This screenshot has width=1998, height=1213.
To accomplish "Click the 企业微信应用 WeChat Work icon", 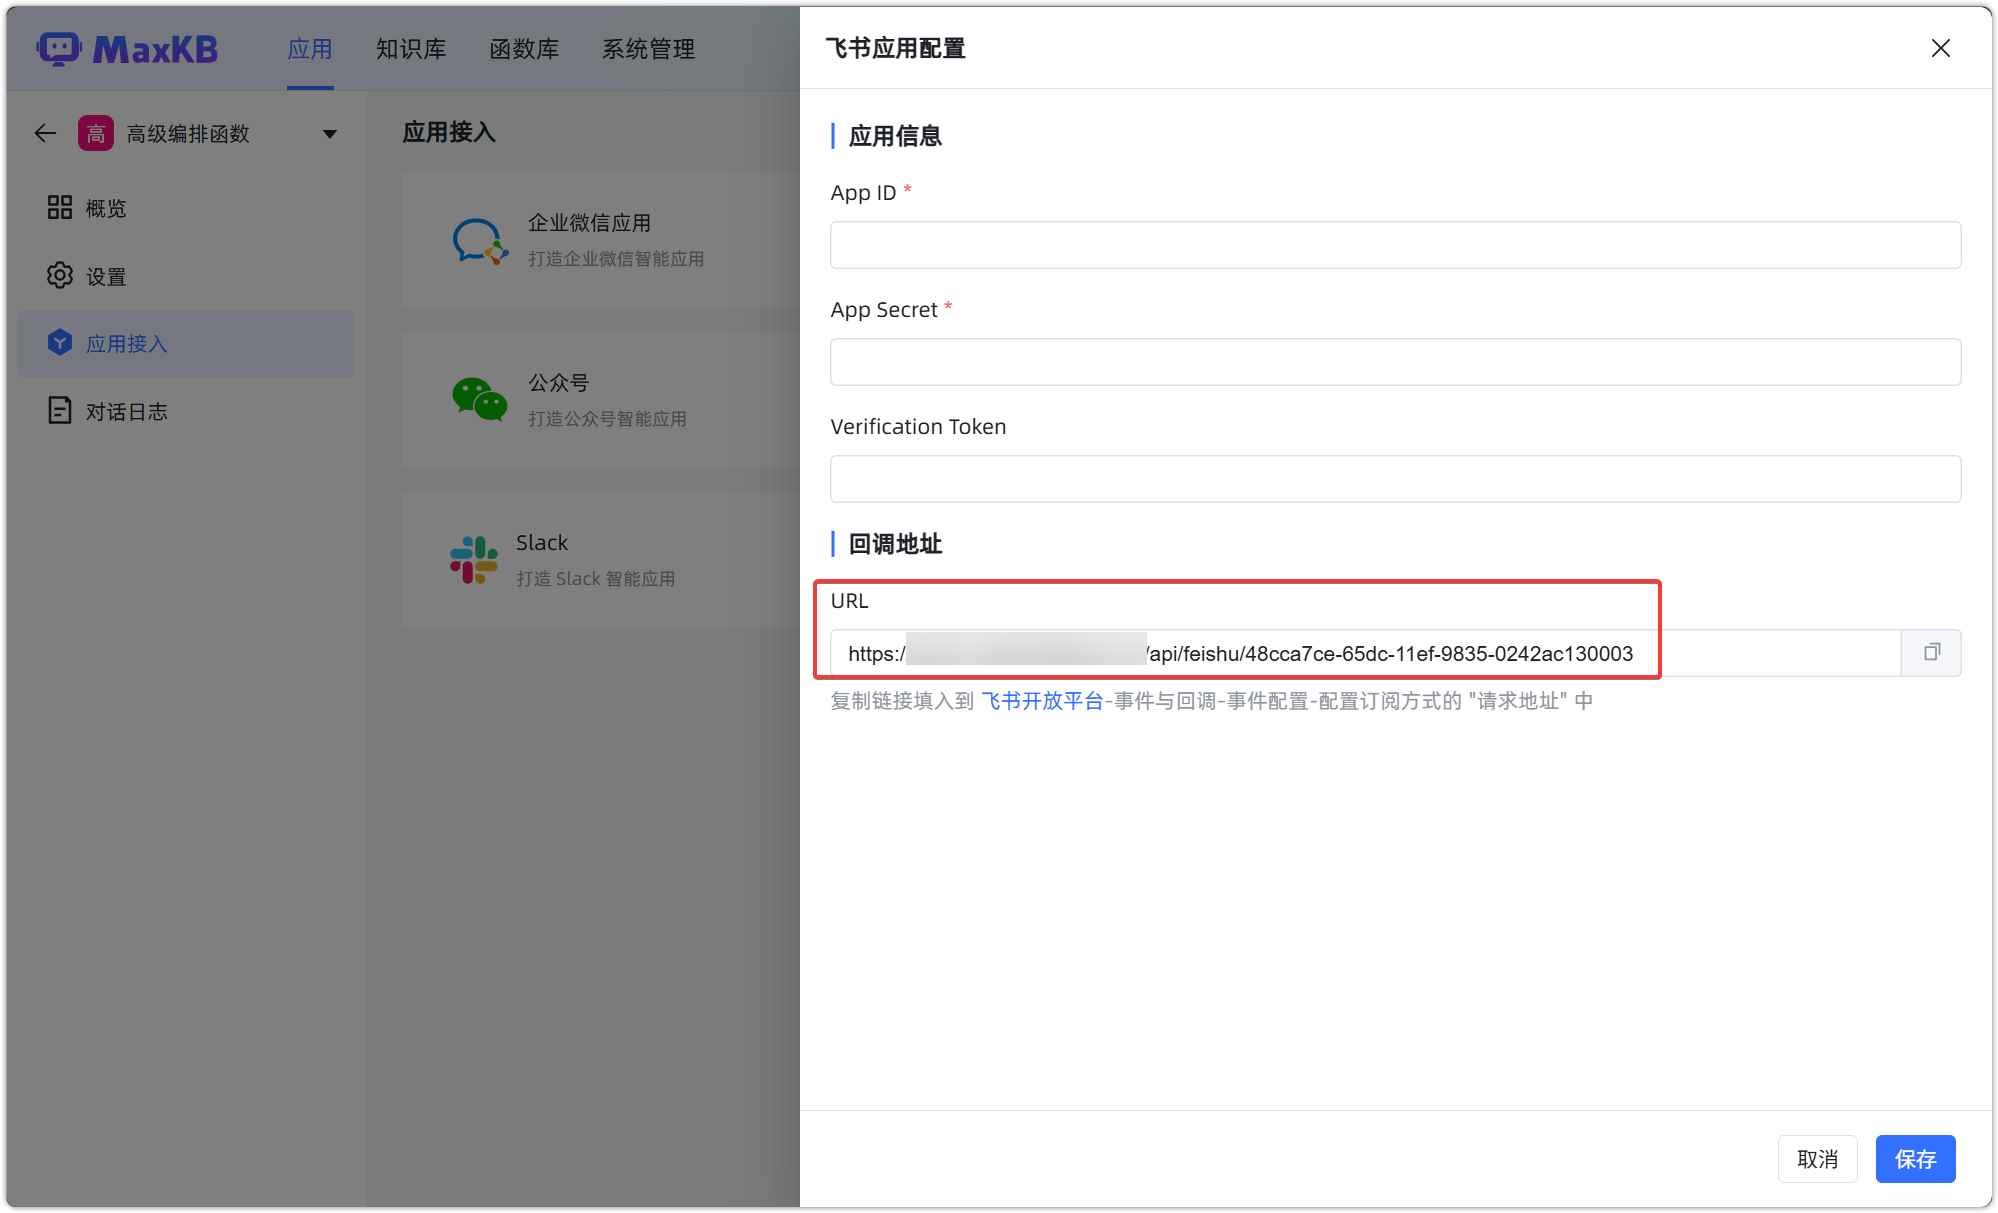I will tap(478, 240).
